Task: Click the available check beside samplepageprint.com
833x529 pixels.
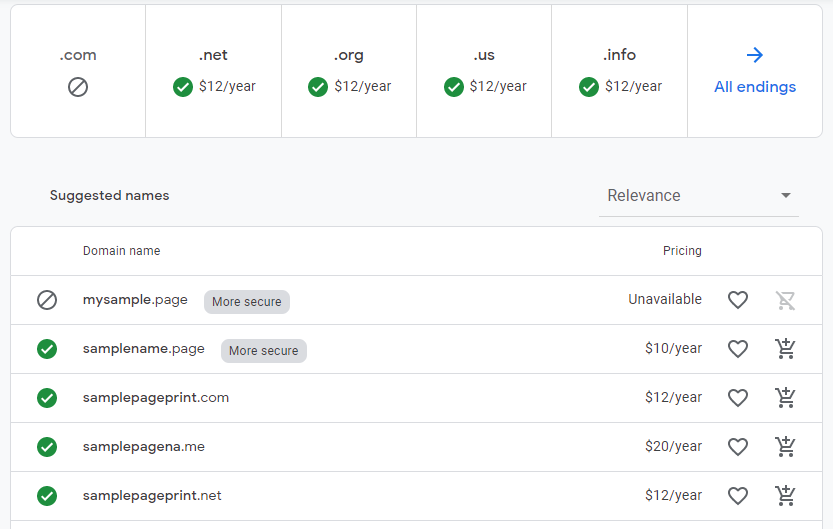Action: pos(47,398)
